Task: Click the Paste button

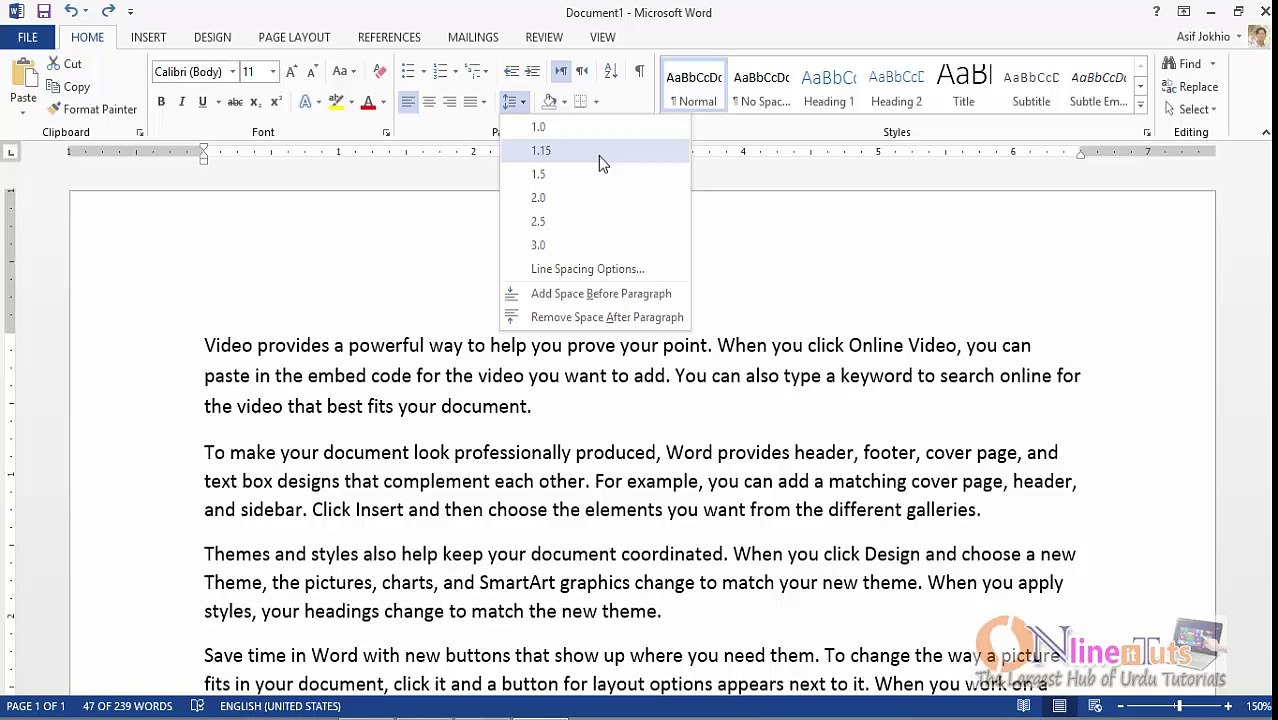Action: pyautogui.click(x=23, y=82)
